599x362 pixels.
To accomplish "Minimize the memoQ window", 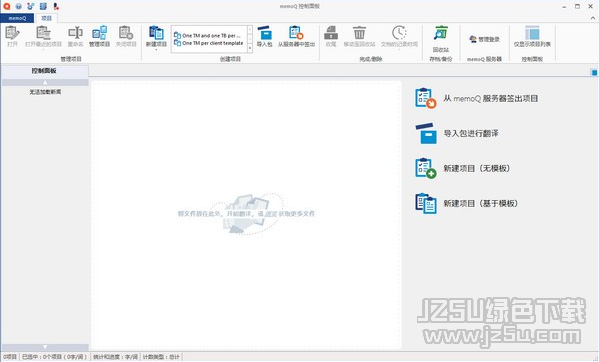I will [x=565, y=6].
